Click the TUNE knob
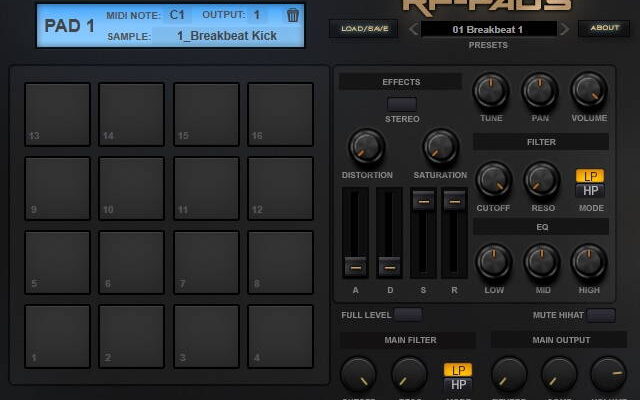Image resolution: width=640 pixels, height=400 pixels. click(490, 91)
